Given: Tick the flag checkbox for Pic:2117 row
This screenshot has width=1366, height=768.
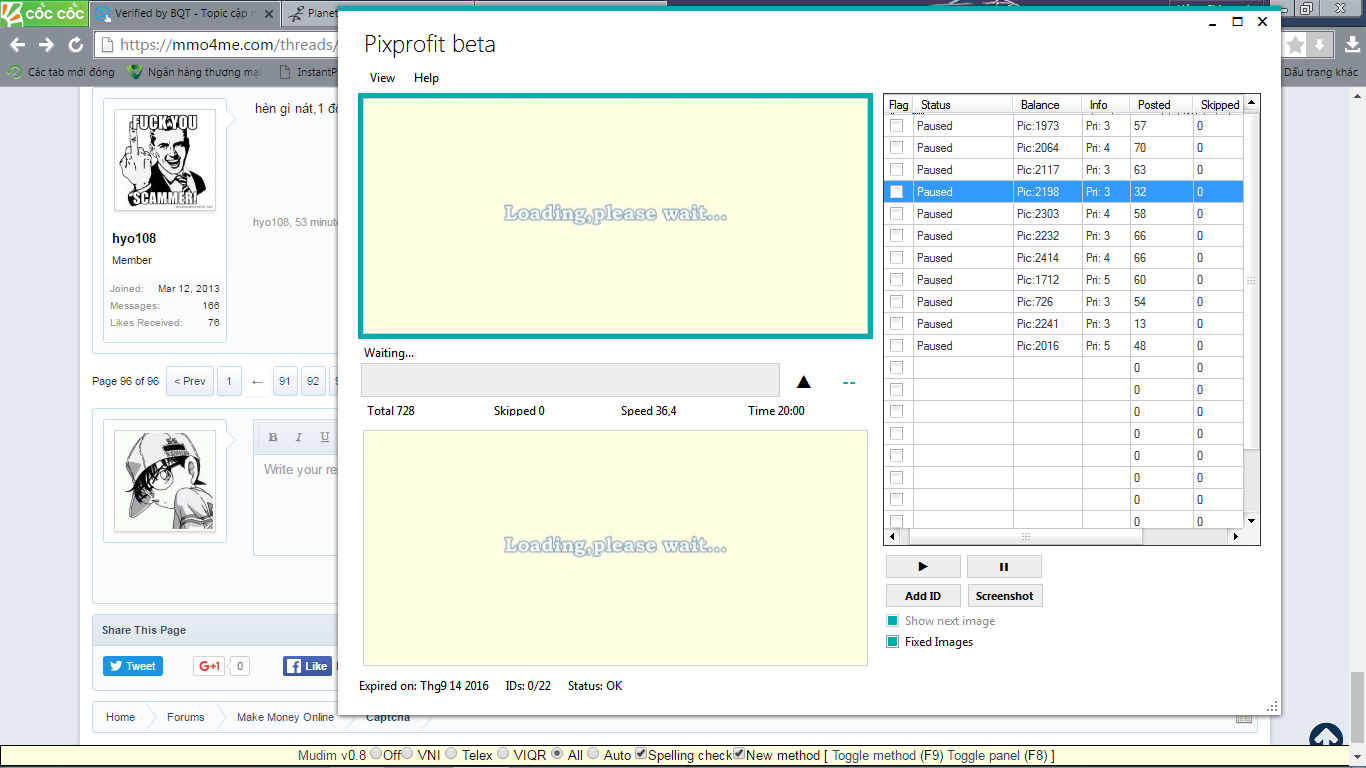Looking at the screenshot, I should click(897, 170).
